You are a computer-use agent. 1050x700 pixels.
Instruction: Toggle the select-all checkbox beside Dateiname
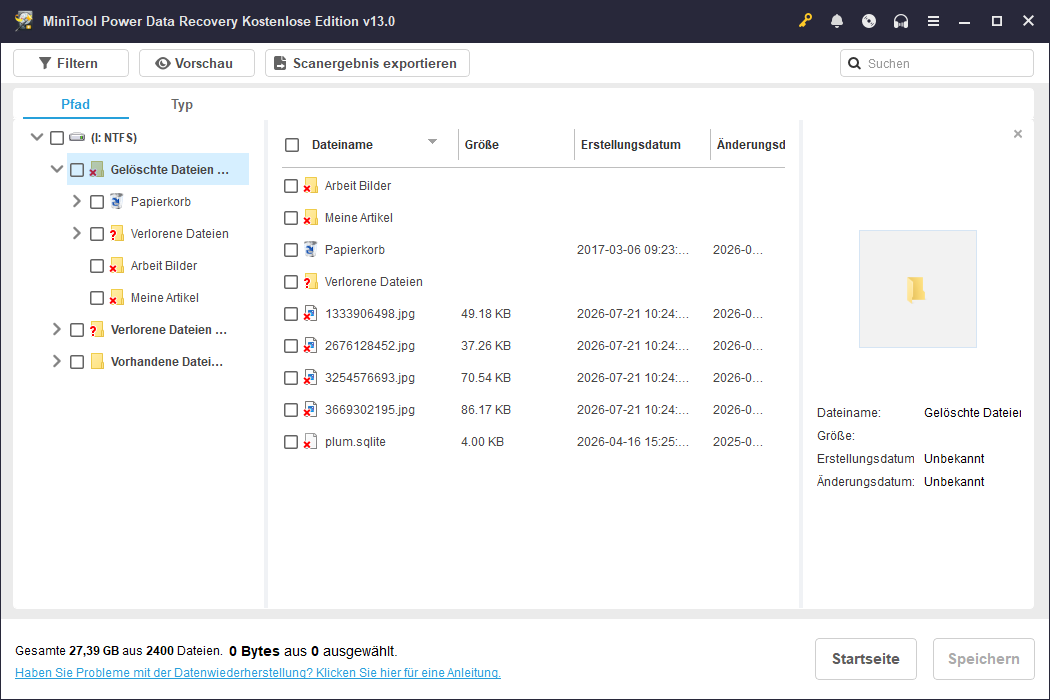click(x=292, y=145)
